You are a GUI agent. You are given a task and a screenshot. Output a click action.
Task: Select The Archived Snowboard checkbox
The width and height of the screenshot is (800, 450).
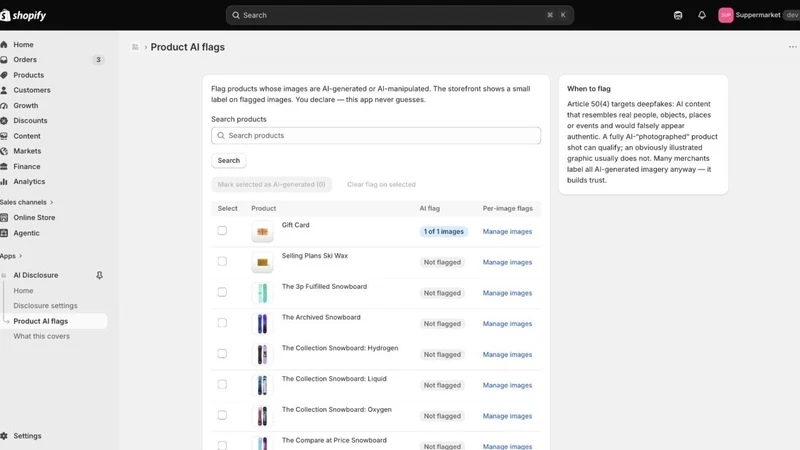pos(222,323)
